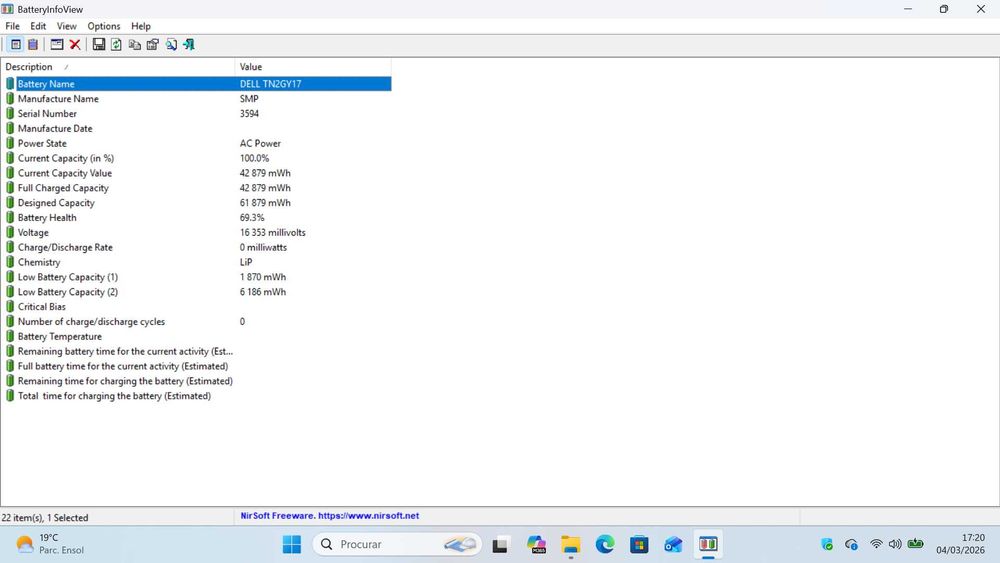
Task: Open the volume speaker tray icon
Action: (x=895, y=544)
